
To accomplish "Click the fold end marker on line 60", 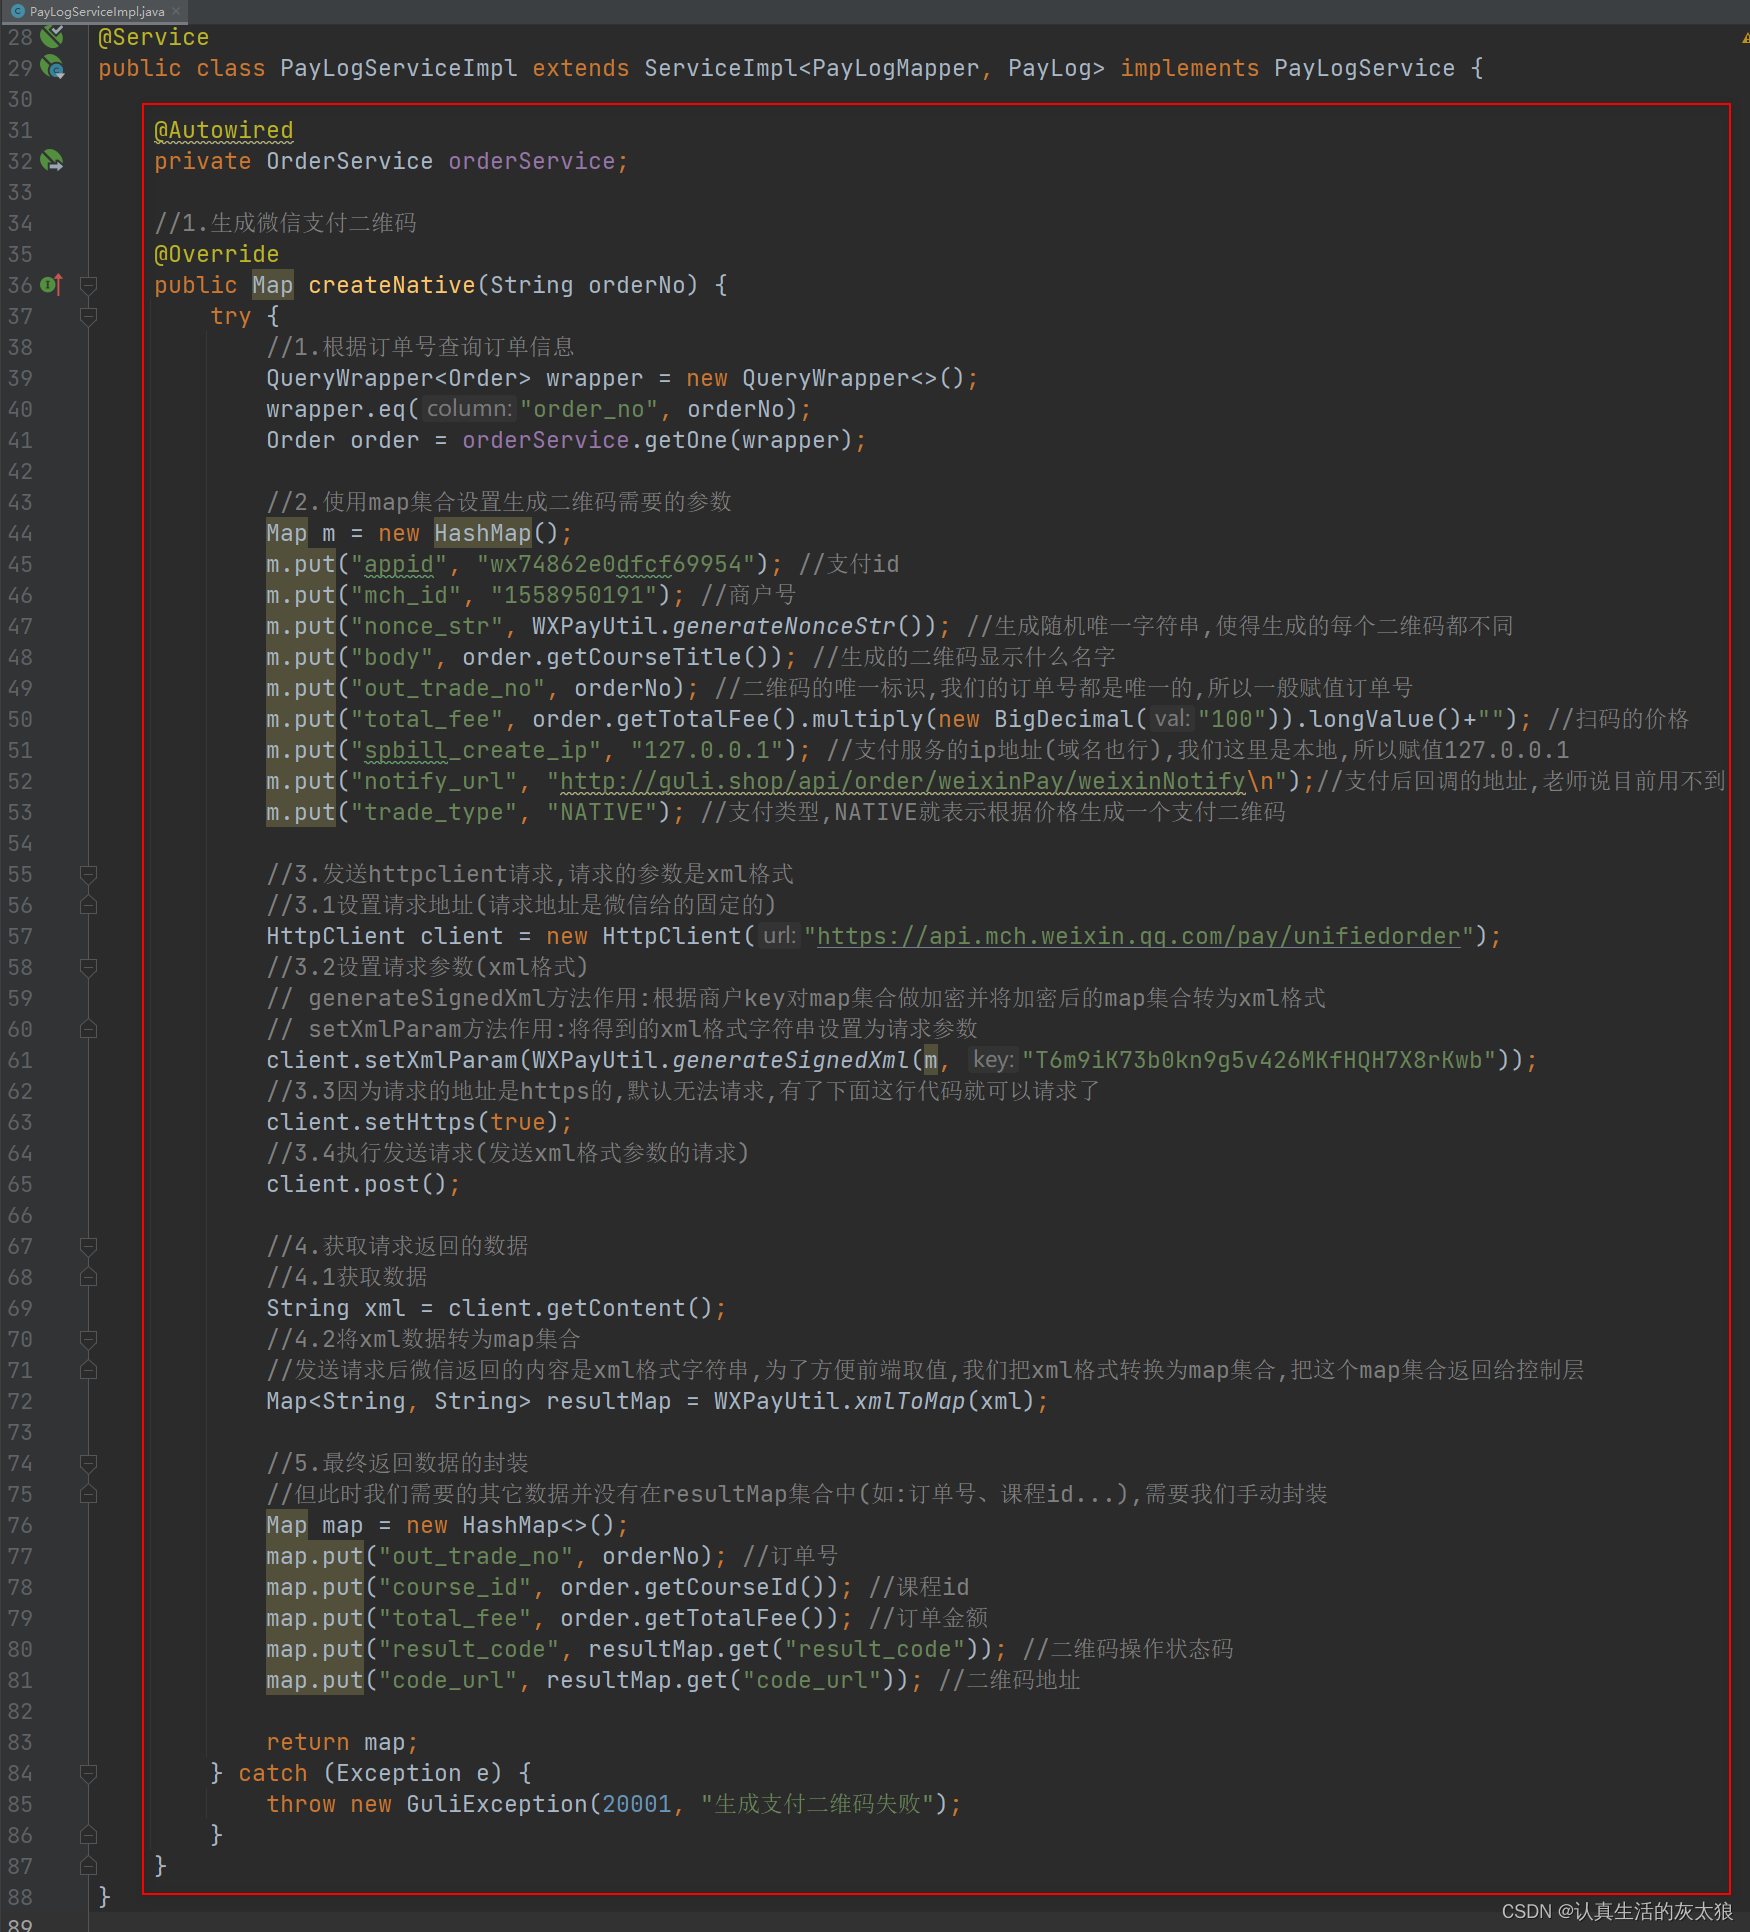I will click(x=88, y=1029).
